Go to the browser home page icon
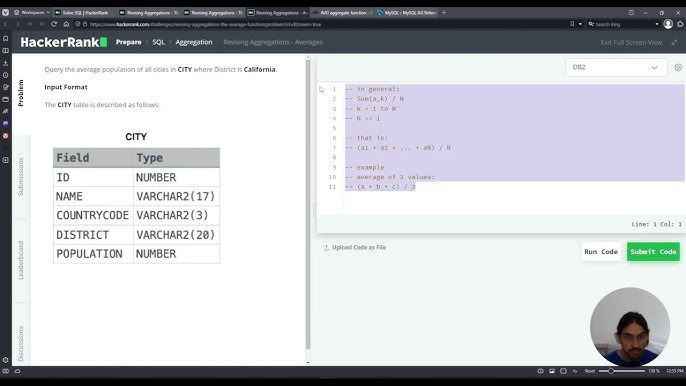 point(66,24)
